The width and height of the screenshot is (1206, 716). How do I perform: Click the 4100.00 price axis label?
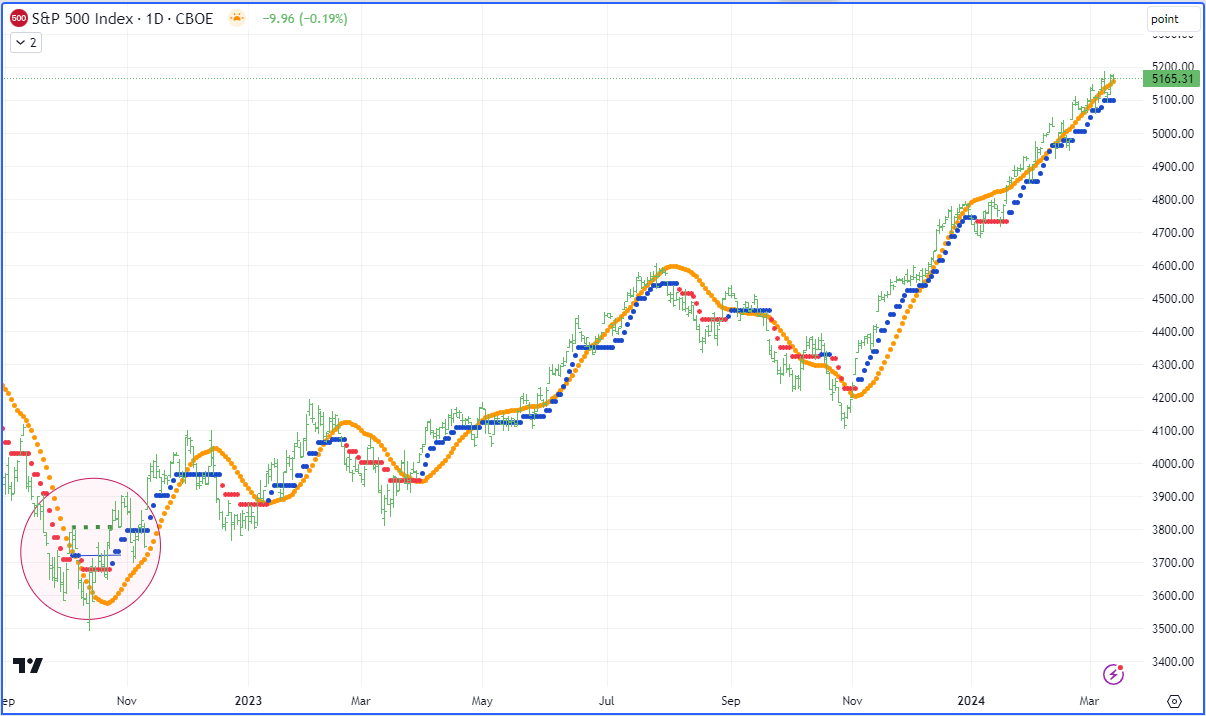(x=1173, y=430)
